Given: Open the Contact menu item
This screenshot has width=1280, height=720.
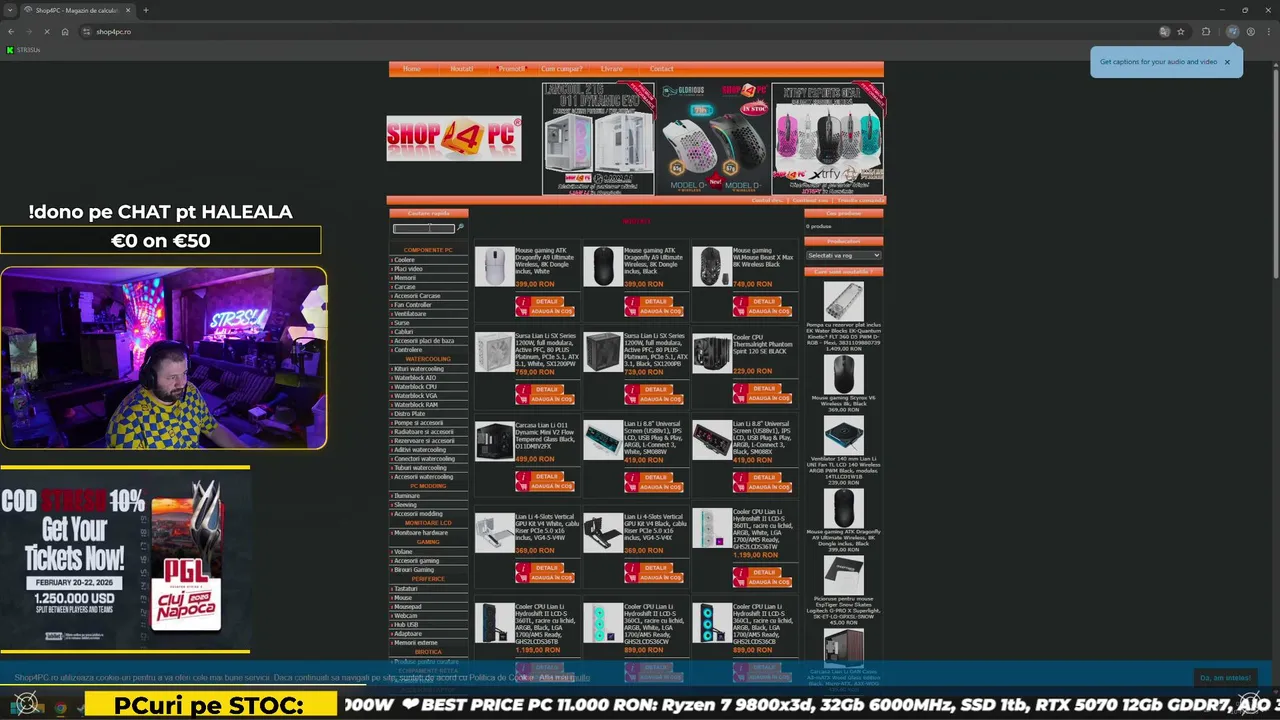Looking at the screenshot, I should (x=661, y=69).
